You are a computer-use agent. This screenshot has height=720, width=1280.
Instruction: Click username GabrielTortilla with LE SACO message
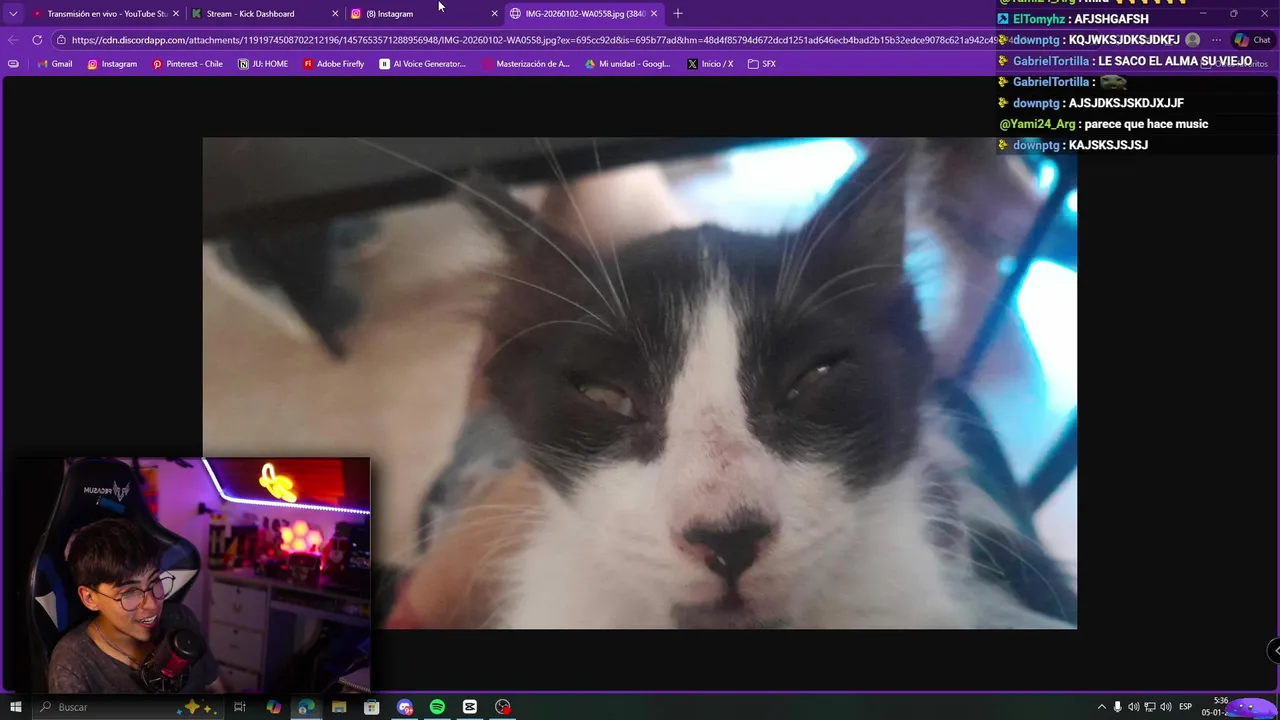(x=1051, y=61)
